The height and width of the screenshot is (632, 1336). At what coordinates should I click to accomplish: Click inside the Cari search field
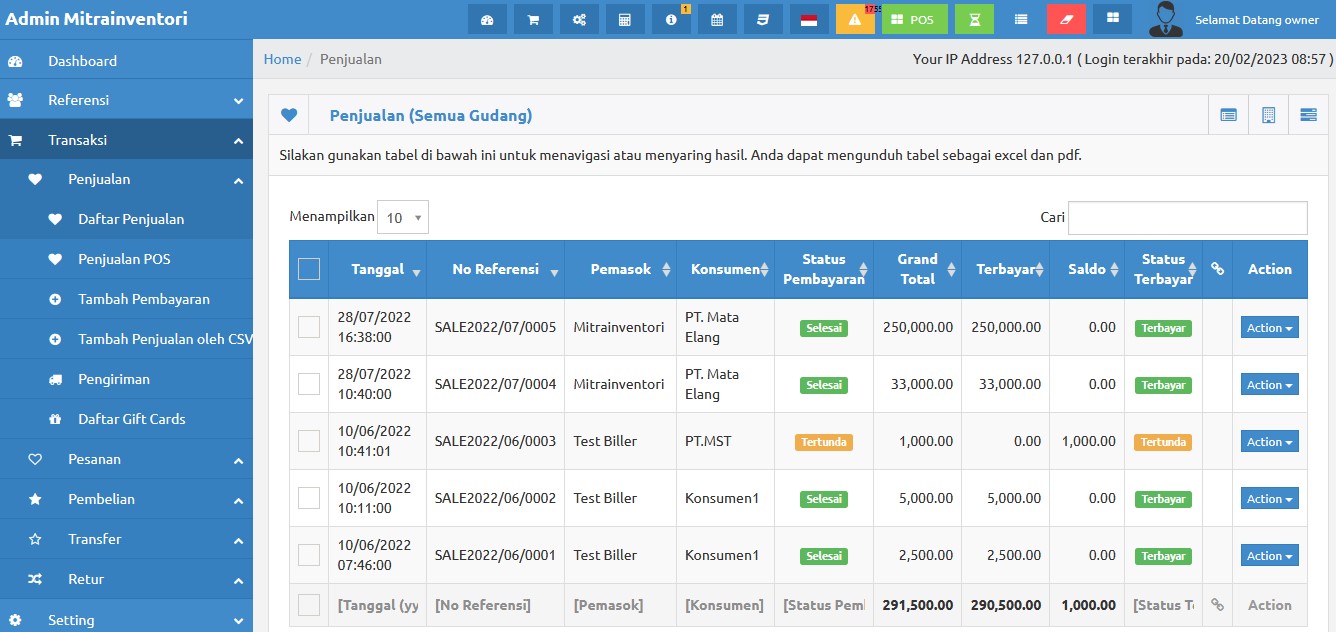point(1188,217)
